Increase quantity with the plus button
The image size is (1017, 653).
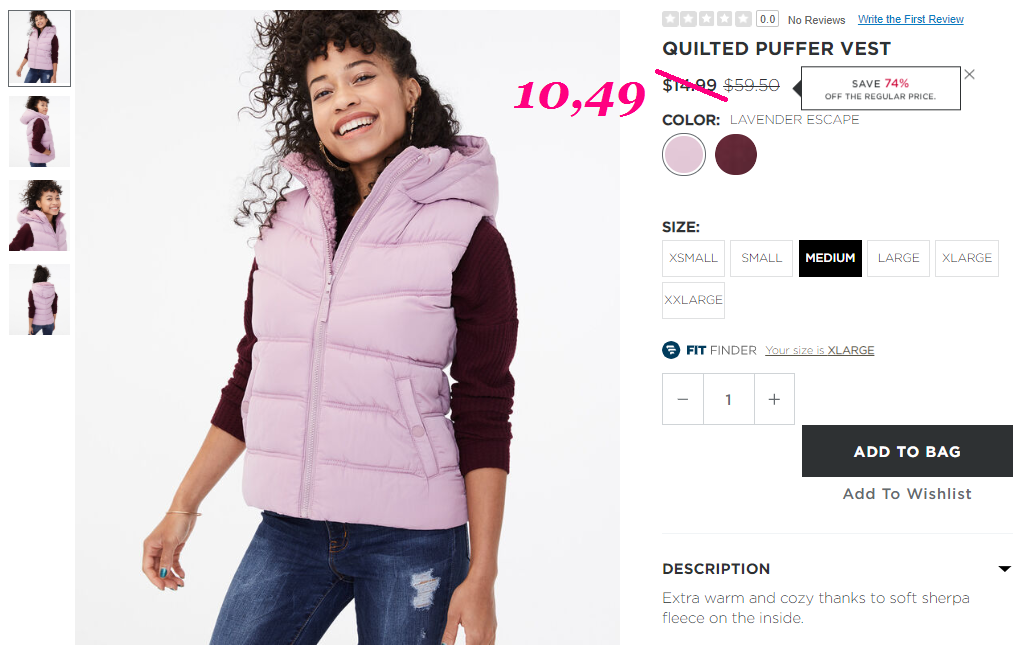(774, 399)
